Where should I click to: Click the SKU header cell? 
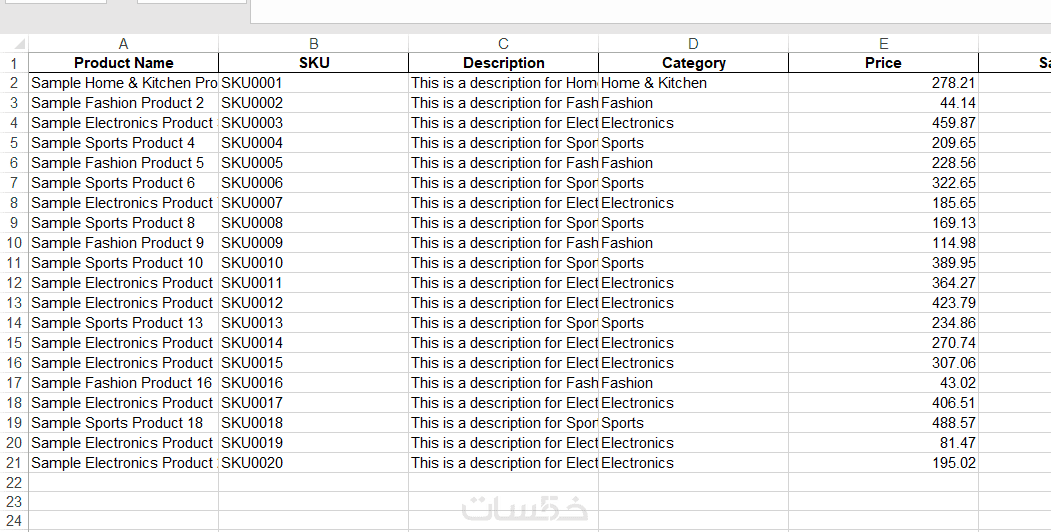313,63
